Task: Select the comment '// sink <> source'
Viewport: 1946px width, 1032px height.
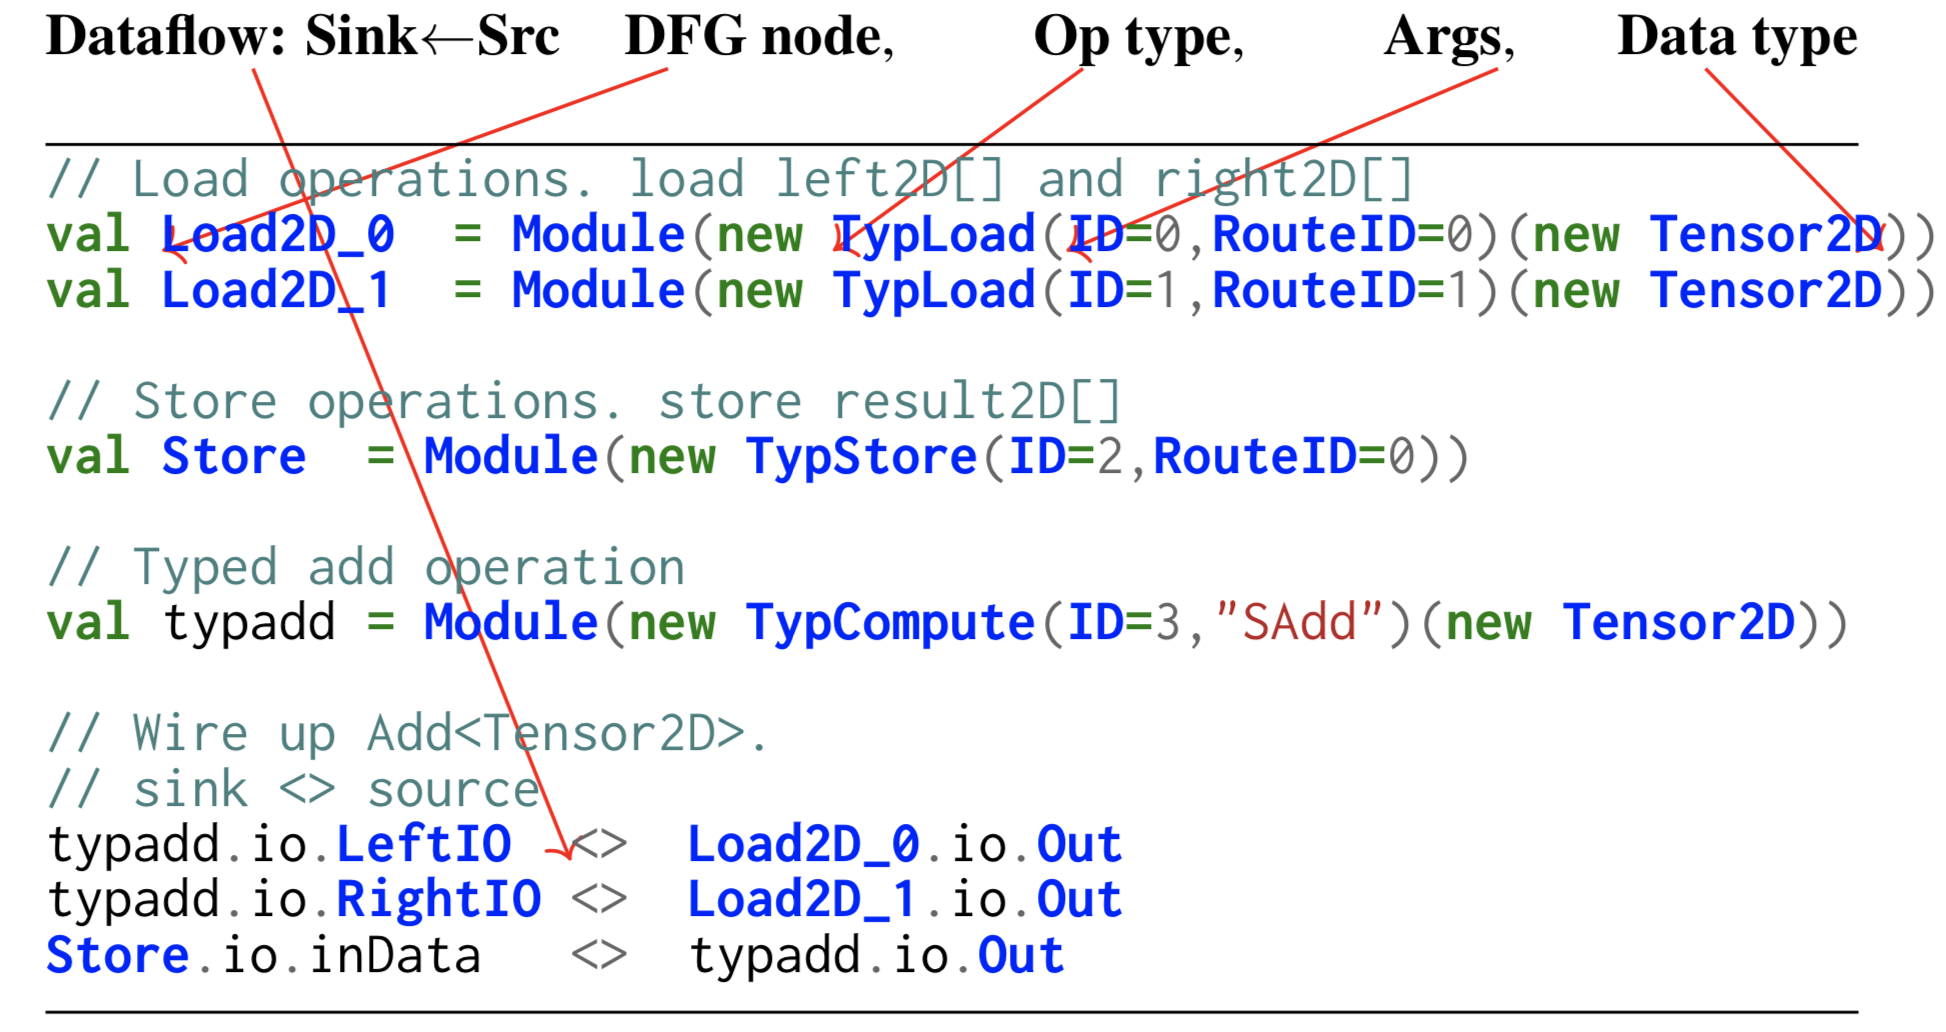Action: point(294,791)
